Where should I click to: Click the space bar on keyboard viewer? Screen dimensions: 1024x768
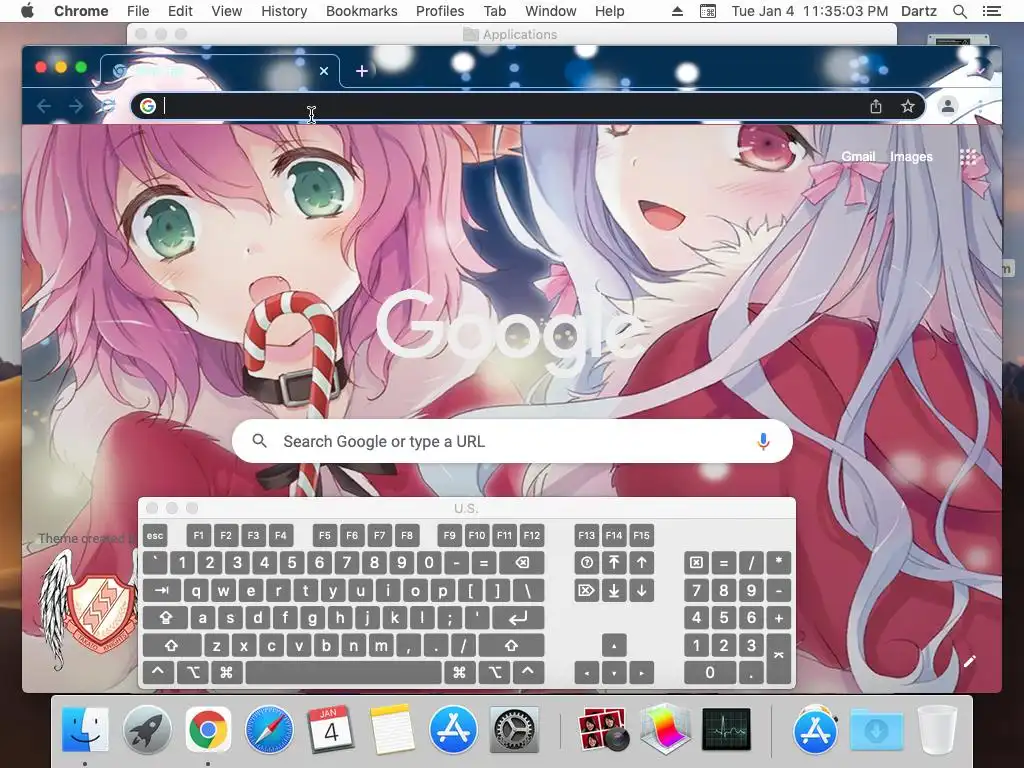344,672
